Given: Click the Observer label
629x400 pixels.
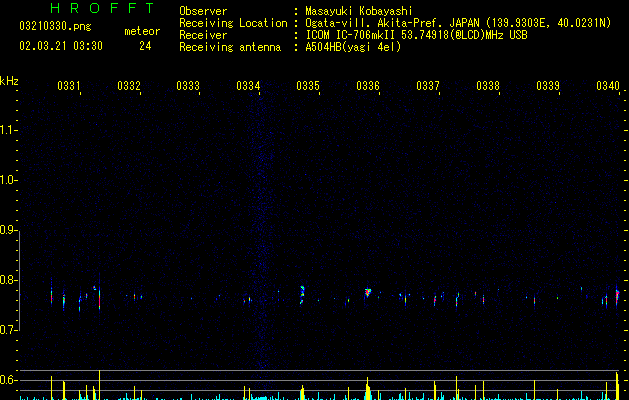Looking at the screenshot, I should pyautogui.click(x=203, y=11).
